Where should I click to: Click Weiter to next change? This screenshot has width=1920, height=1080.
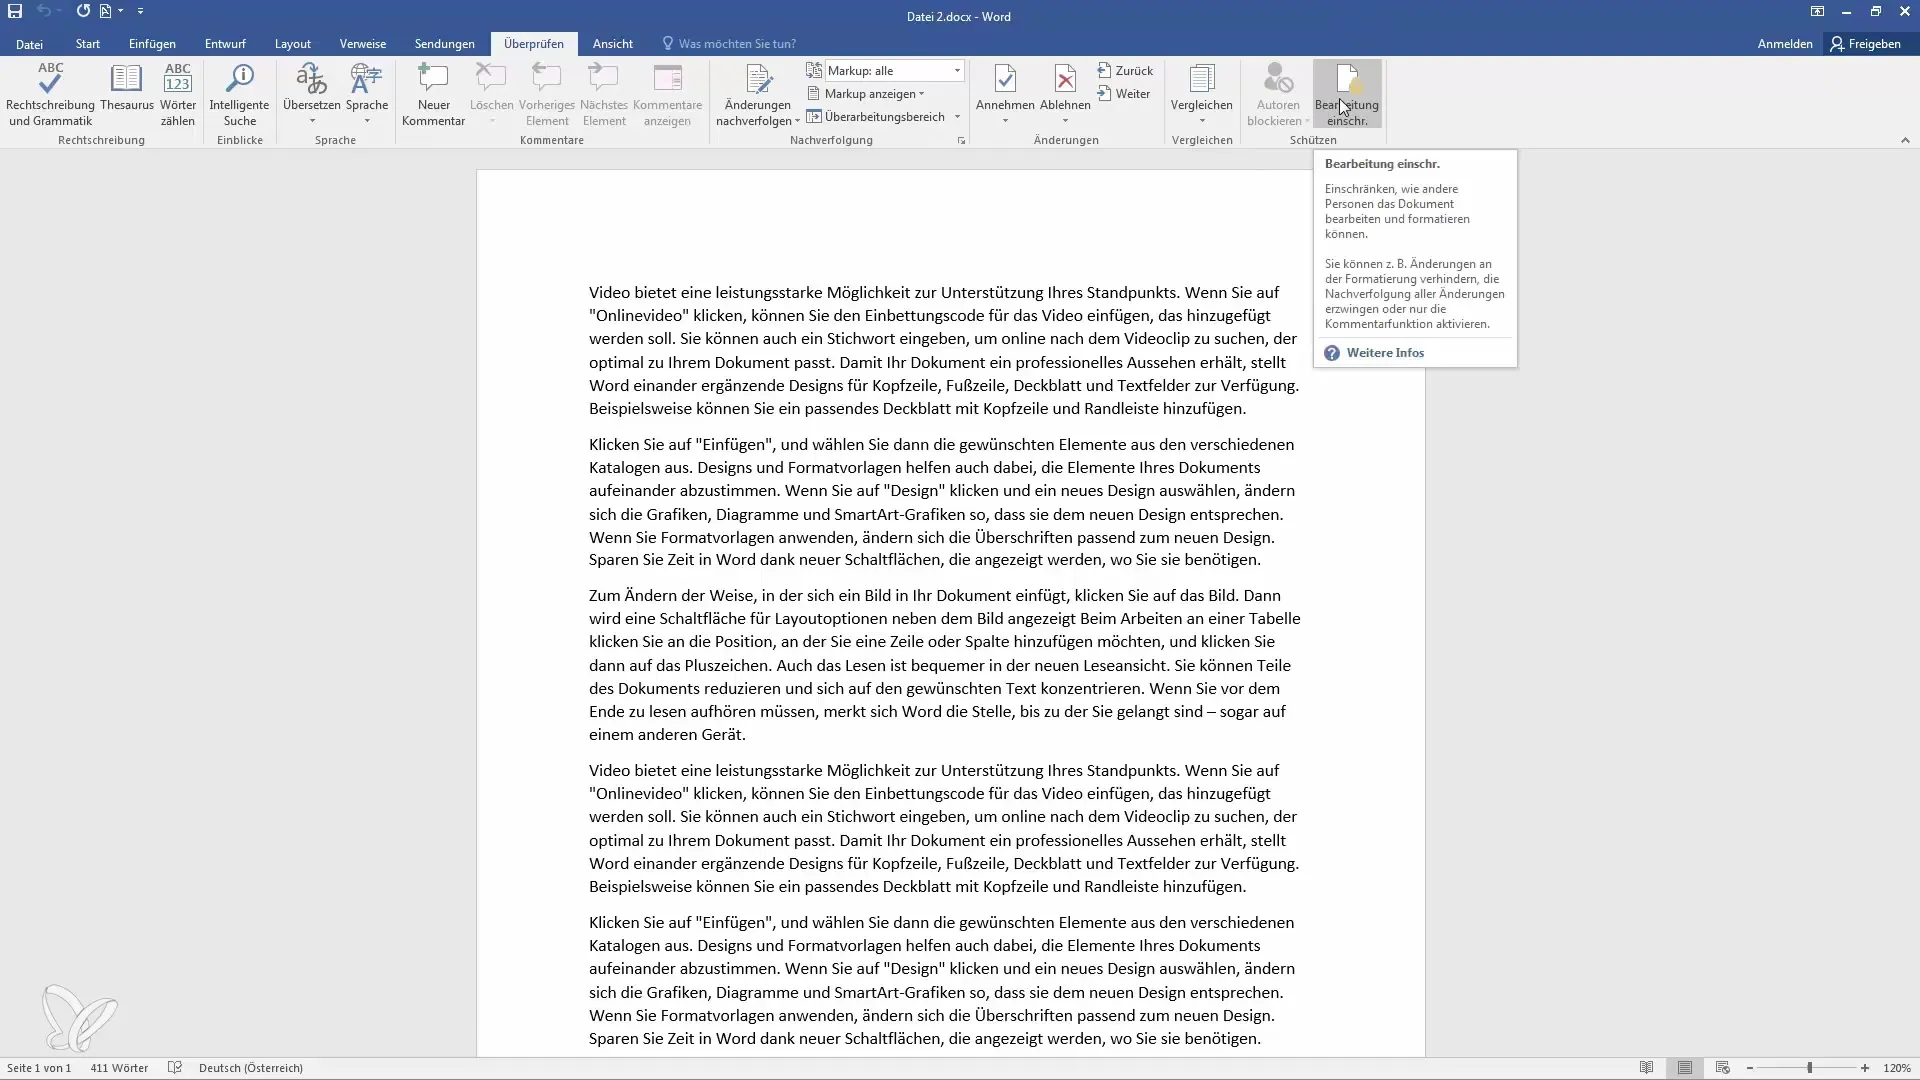point(1124,94)
